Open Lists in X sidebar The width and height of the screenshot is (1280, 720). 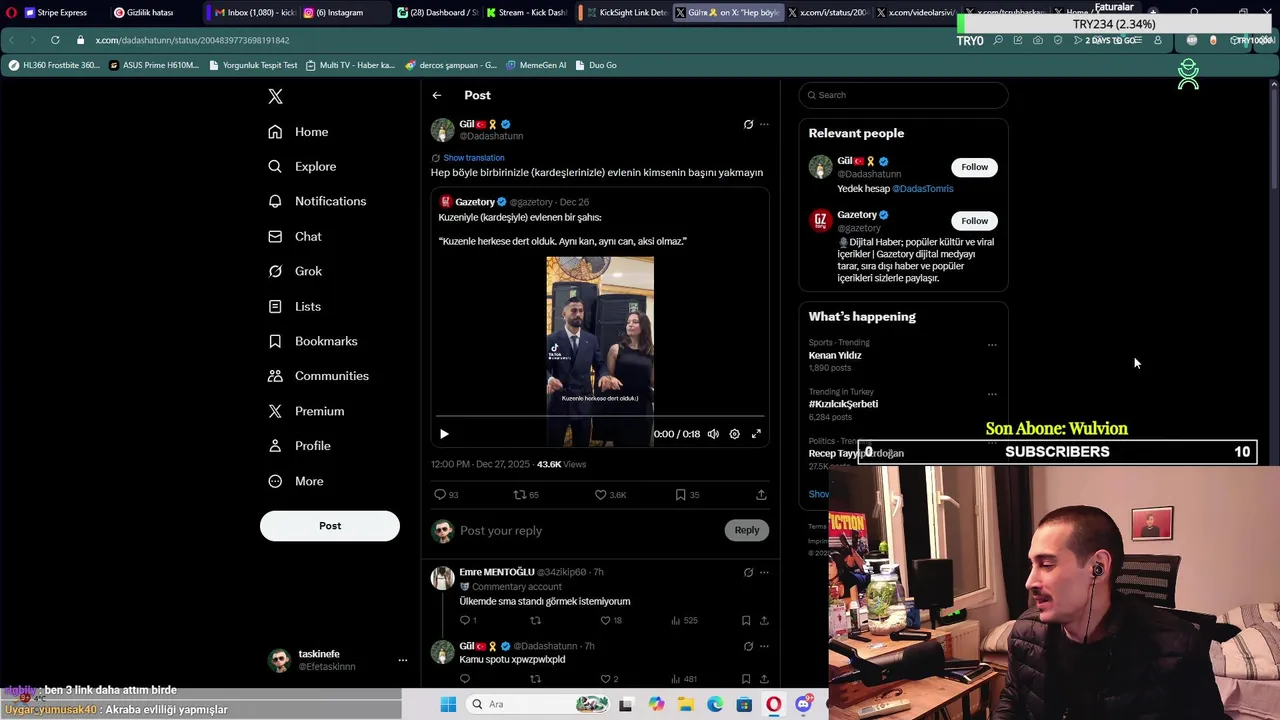(x=295, y=306)
